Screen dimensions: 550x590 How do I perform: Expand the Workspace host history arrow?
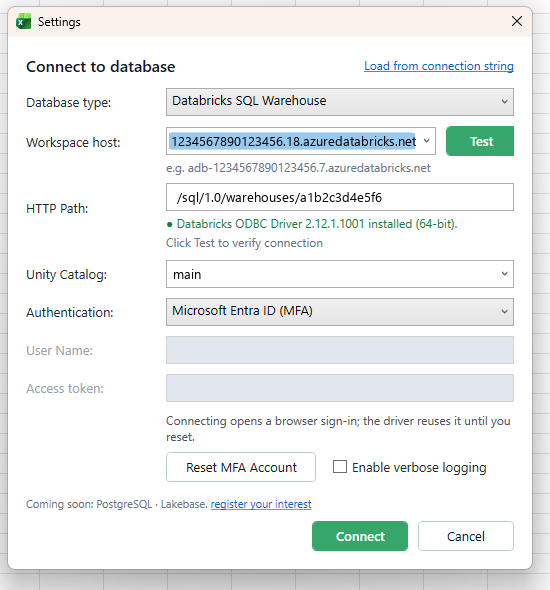coord(427,141)
